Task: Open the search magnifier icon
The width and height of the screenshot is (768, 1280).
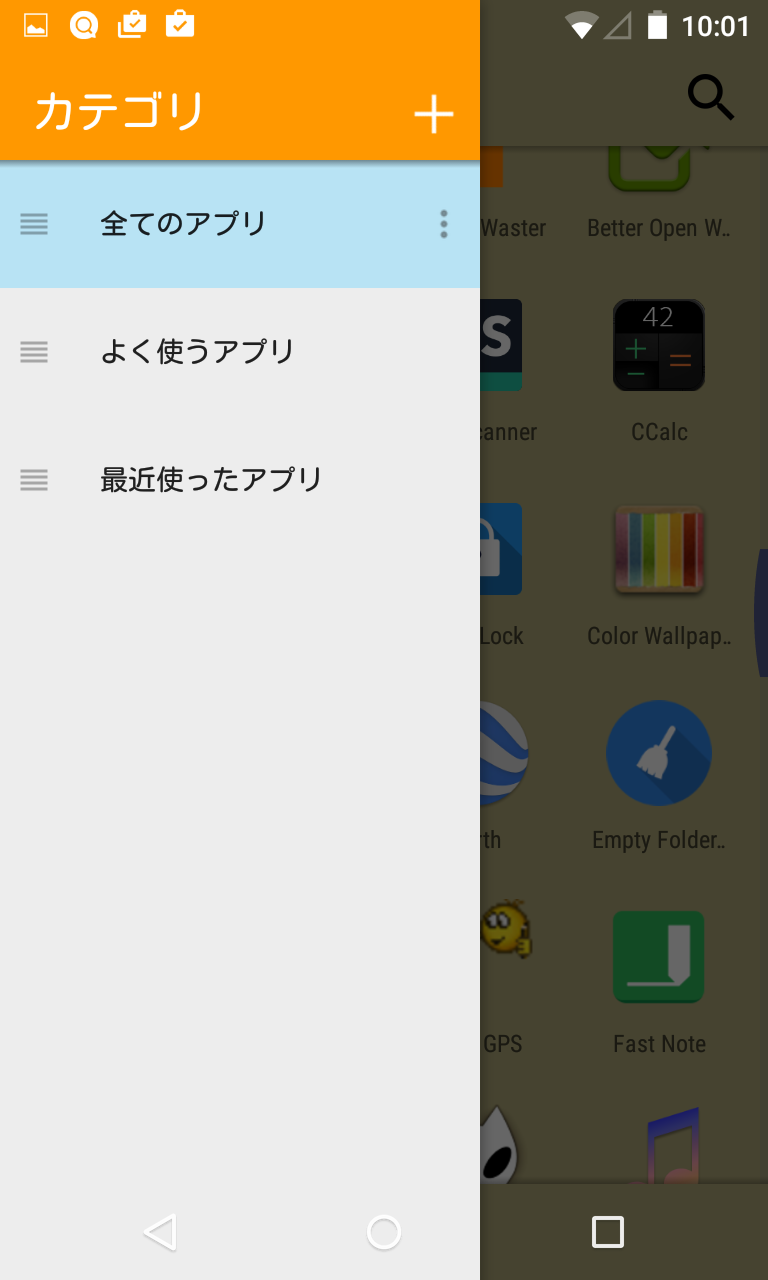Action: tap(711, 98)
